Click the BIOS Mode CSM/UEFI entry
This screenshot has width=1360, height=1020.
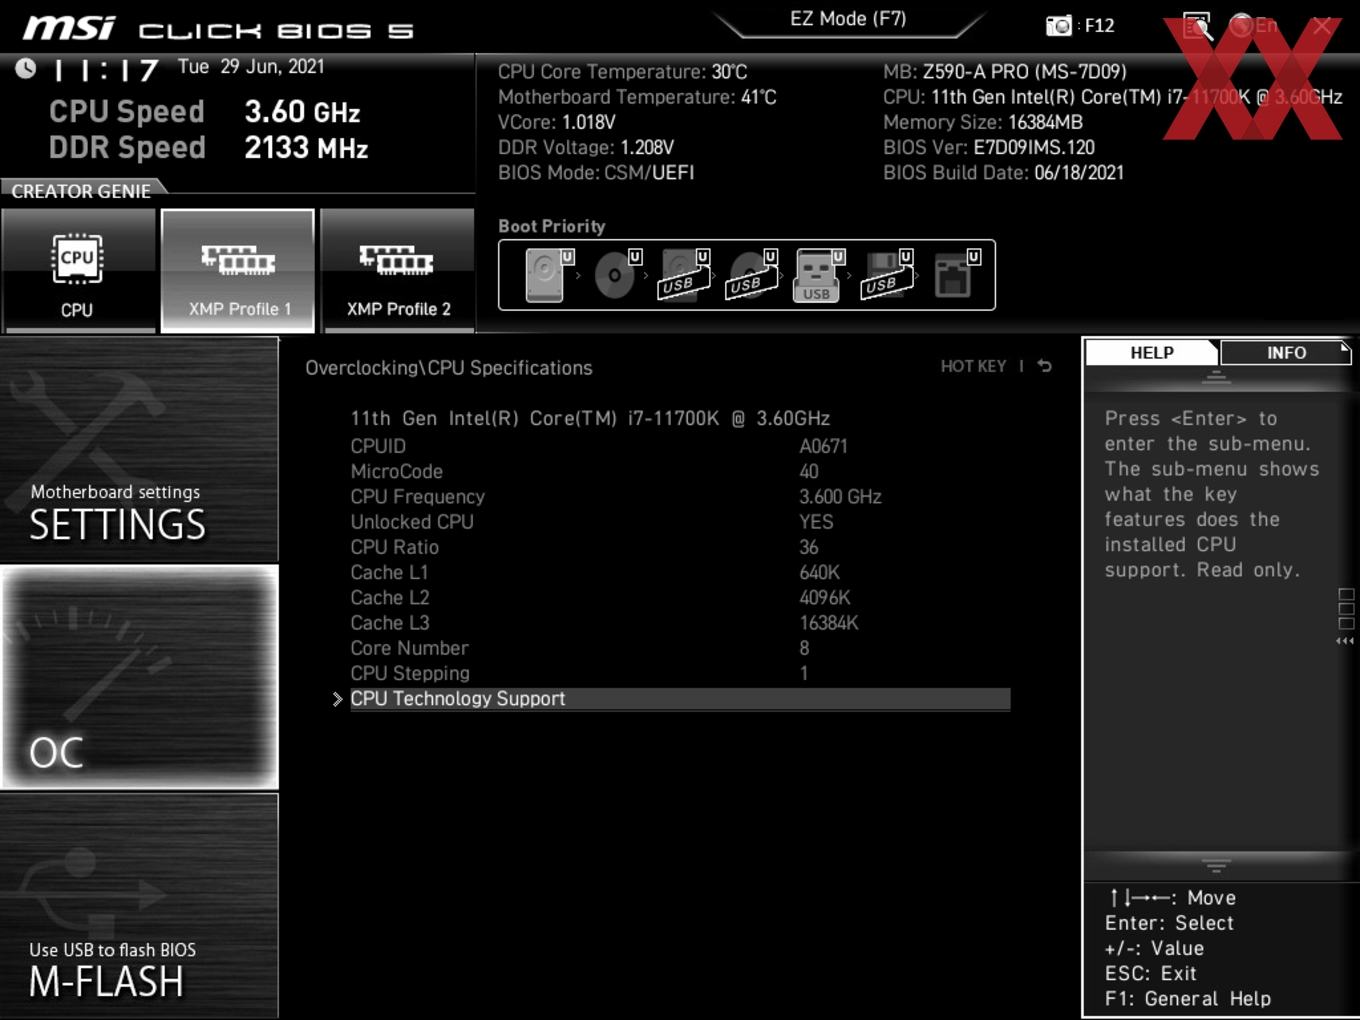pyautogui.click(x=596, y=172)
